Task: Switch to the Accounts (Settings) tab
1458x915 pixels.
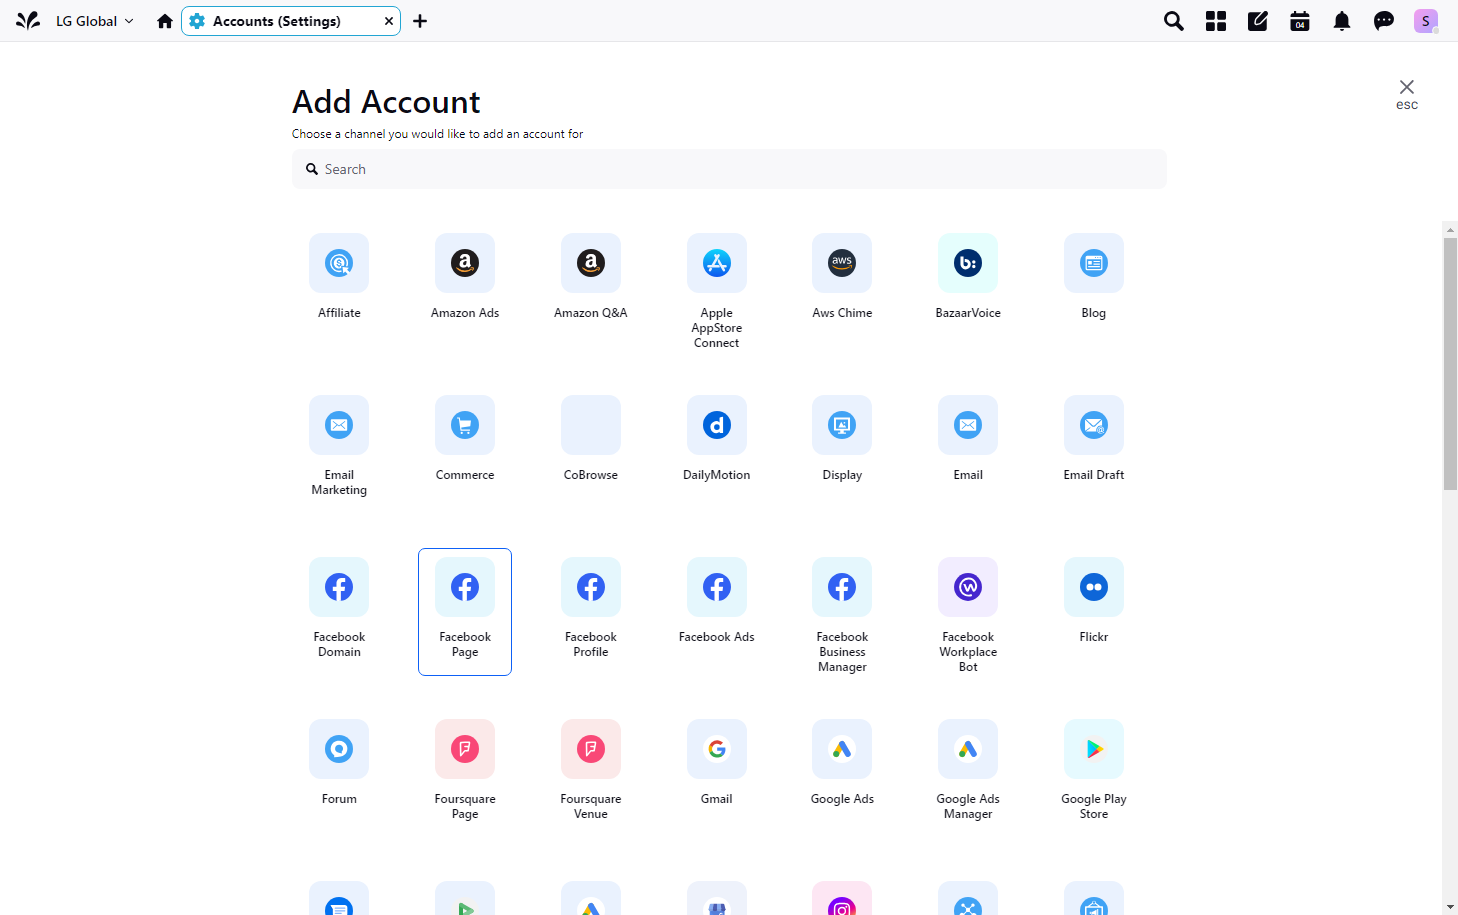Action: (x=276, y=21)
